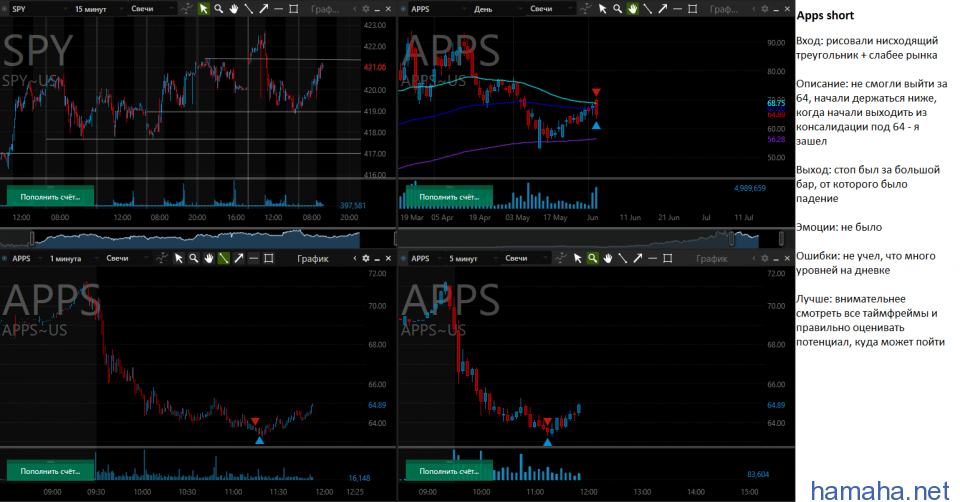This screenshot has height=502, width=960.
Task: Select the cursor tool in SPY 15-minute chart
Action: pos(203,9)
